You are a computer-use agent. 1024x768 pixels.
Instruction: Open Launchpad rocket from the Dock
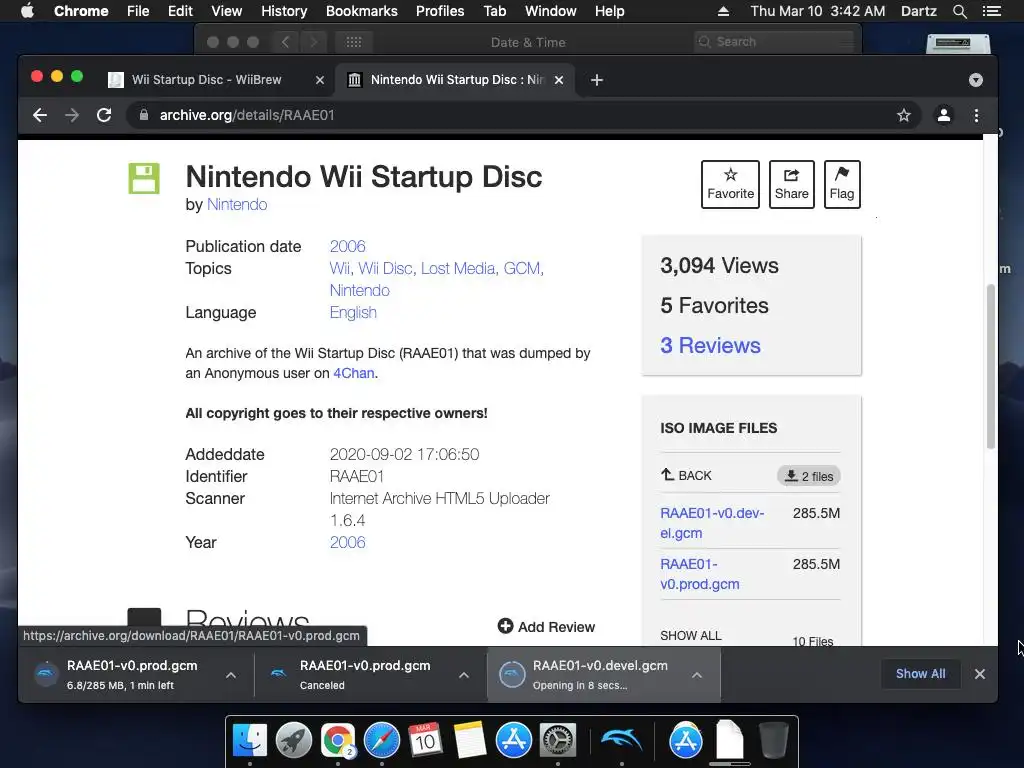[x=293, y=740]
